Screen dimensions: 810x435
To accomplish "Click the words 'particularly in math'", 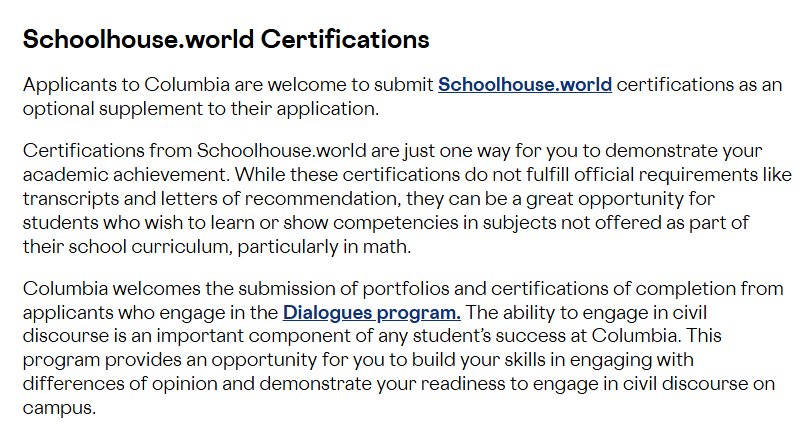I will 322,247.
